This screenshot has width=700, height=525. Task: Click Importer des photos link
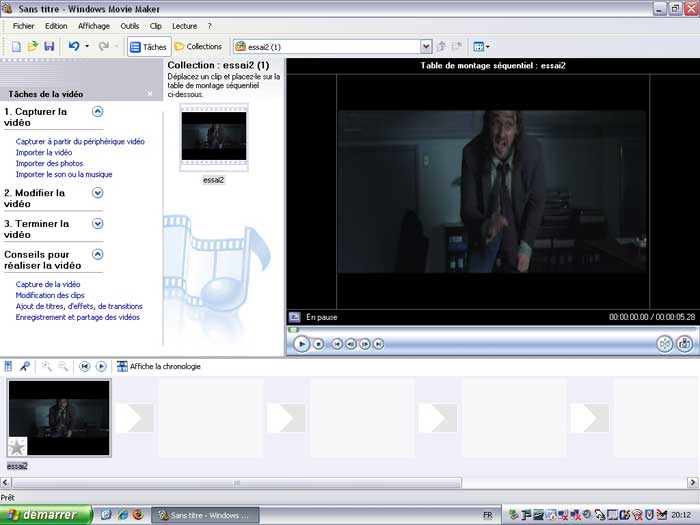coord(50,163)
